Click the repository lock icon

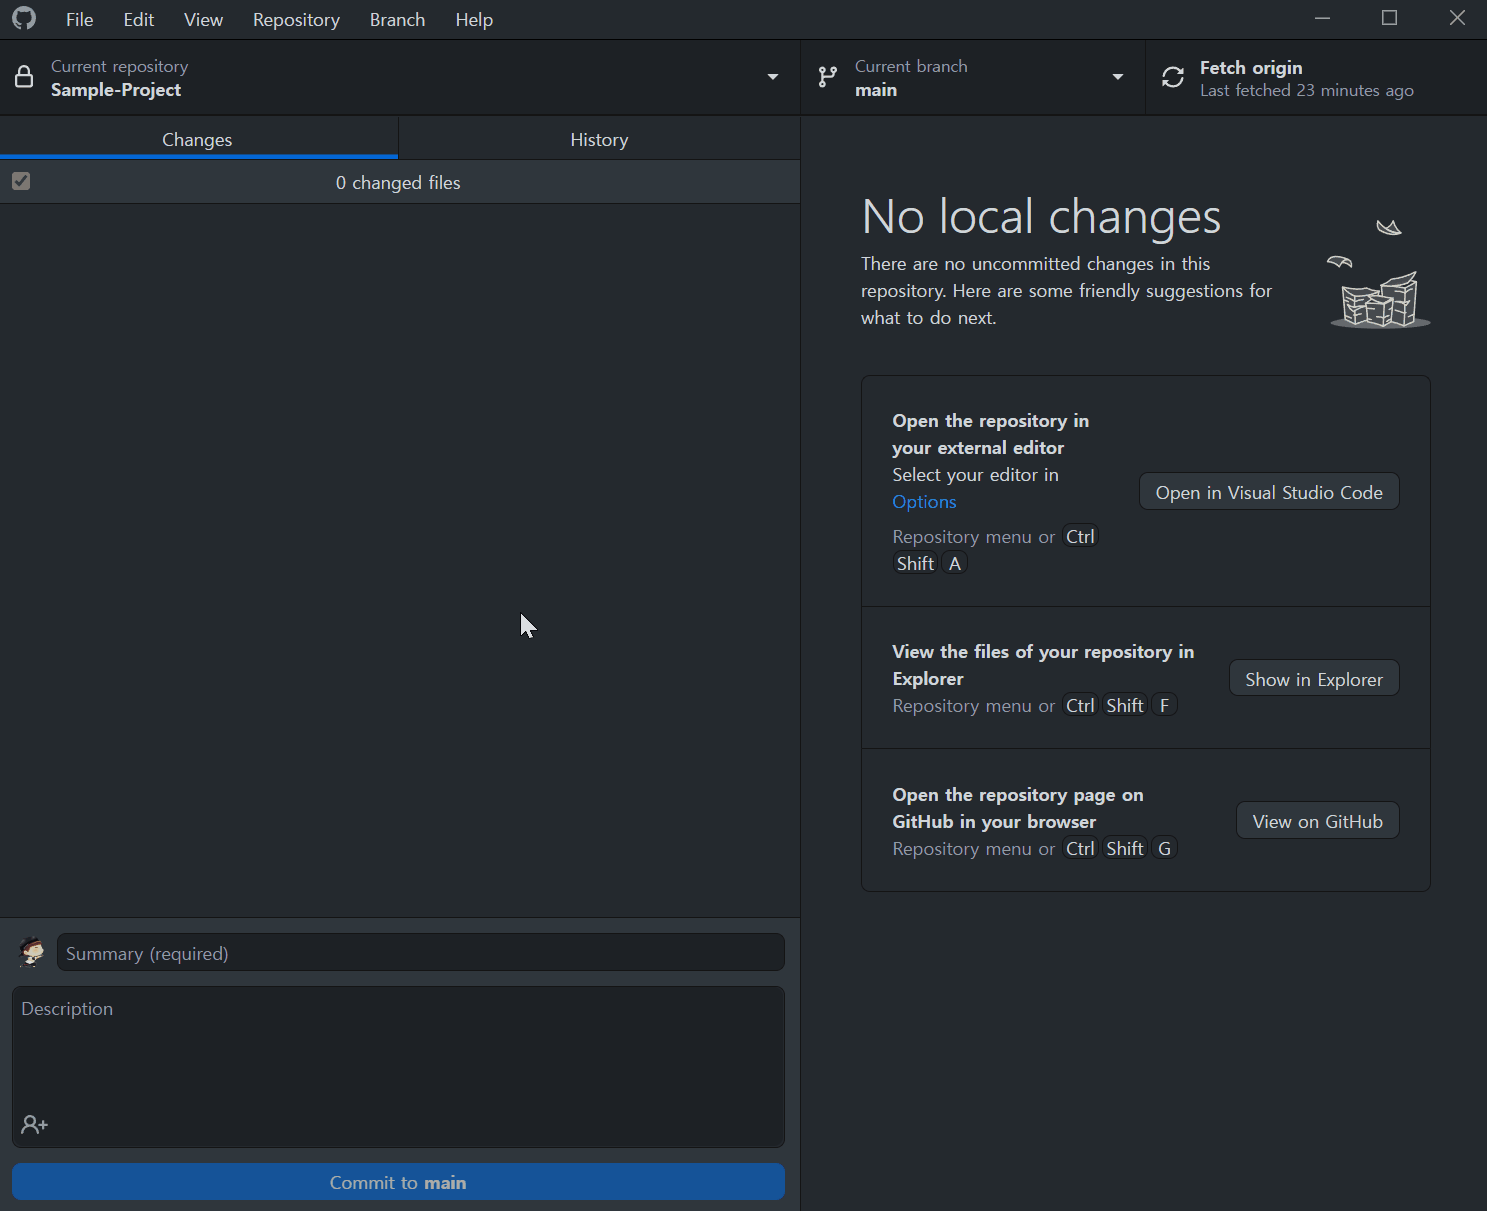(24, 77)
